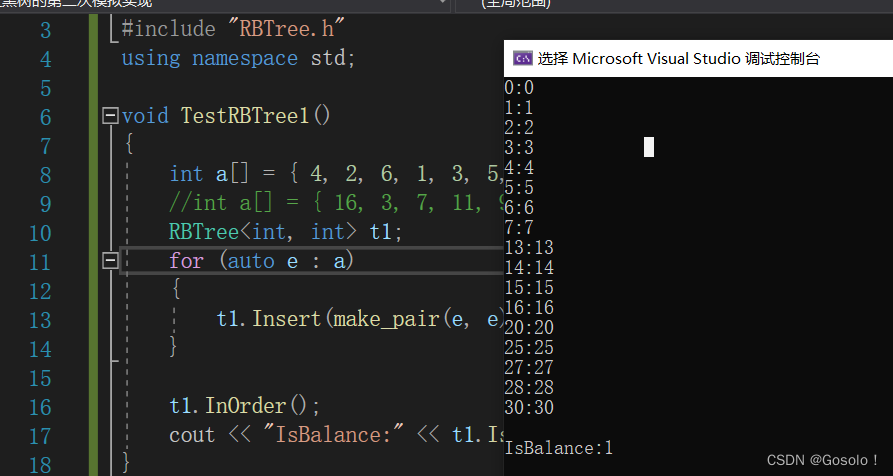Click the 0:0 console output line
This screenshot has height=476, width=893.
(519, 88)
